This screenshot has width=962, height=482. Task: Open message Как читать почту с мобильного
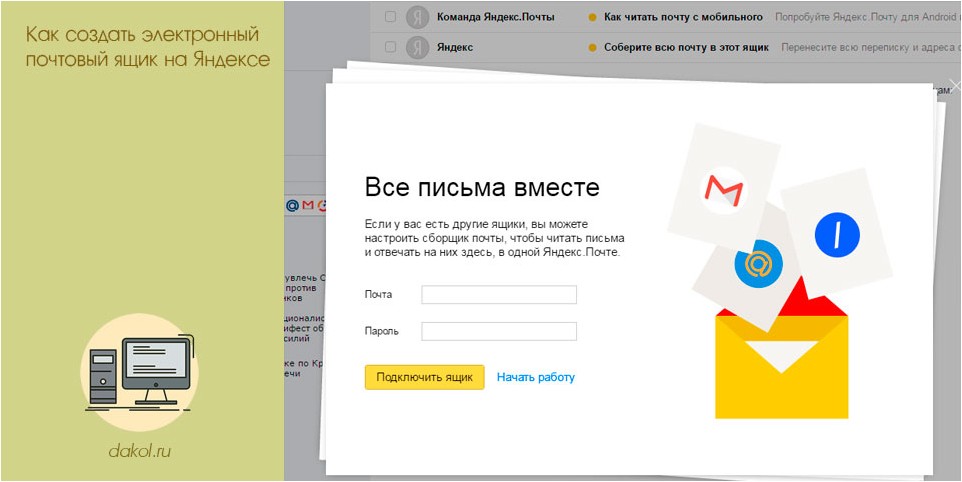coord(683,17)
